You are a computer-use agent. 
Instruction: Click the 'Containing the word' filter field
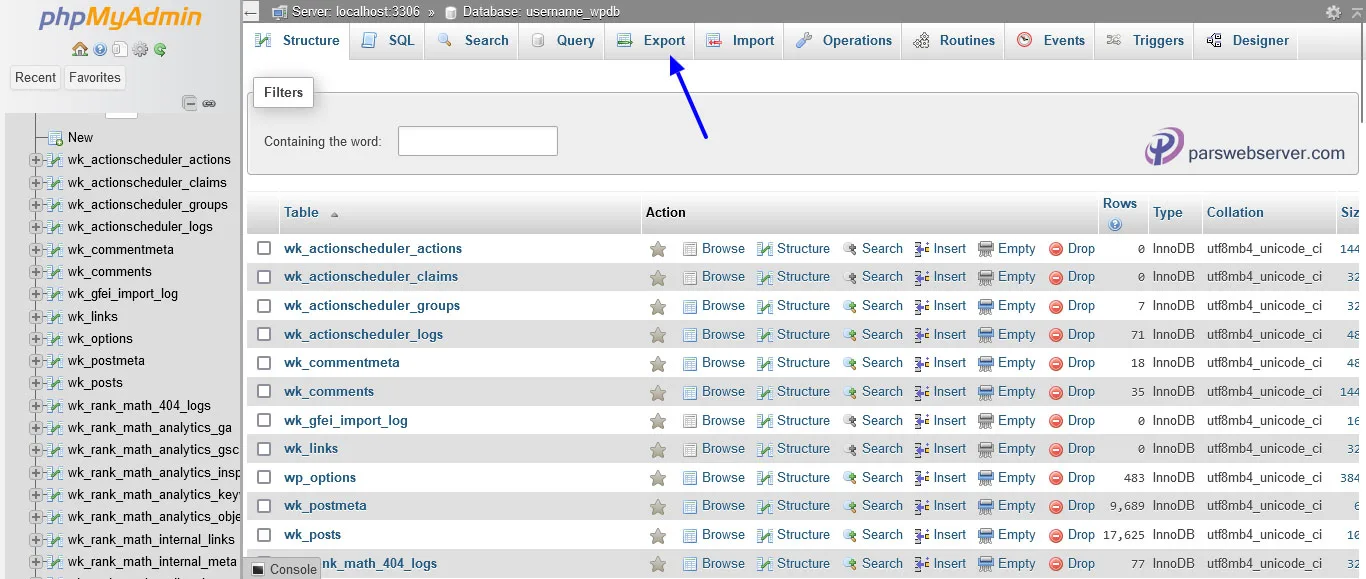477,141
